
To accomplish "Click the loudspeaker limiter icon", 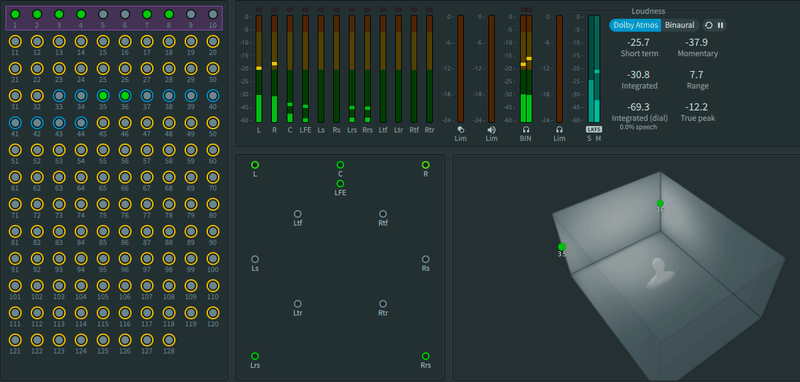I will tap(491, 130).
